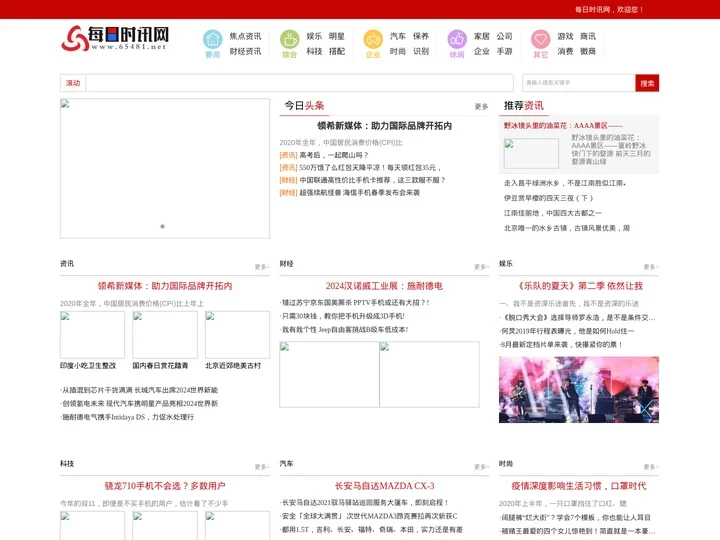Click the 印度小吃卫生整改 thumbnail
Viewport: 720px width, 540px height.
point(92,335)
